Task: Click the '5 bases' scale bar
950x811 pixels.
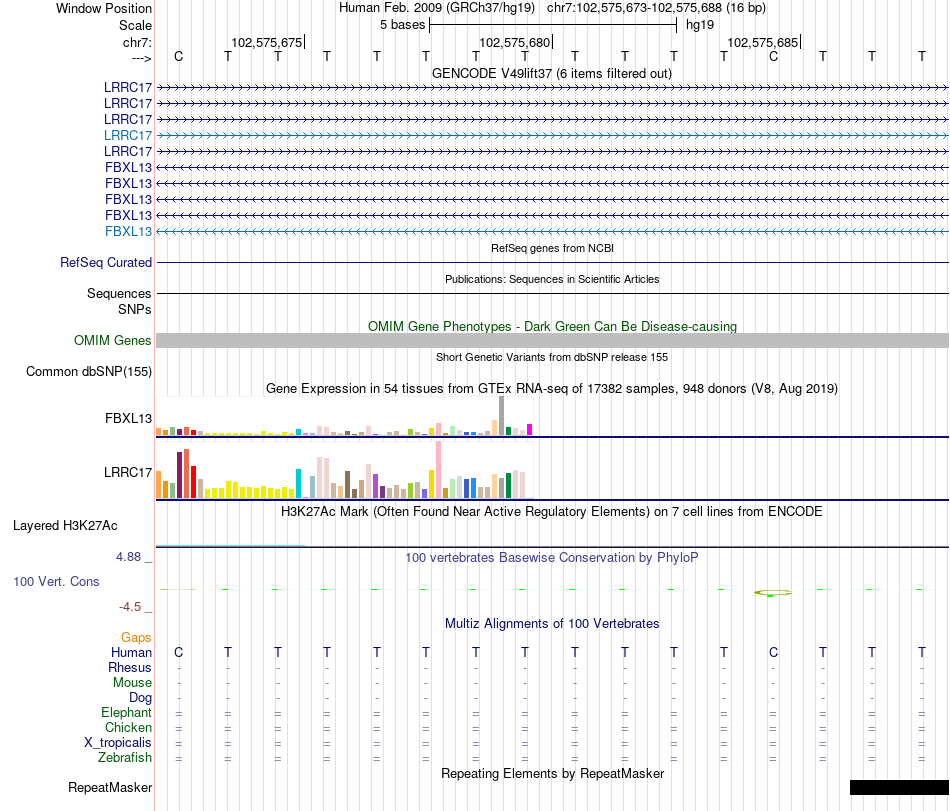Action: (x=553, y=25)
